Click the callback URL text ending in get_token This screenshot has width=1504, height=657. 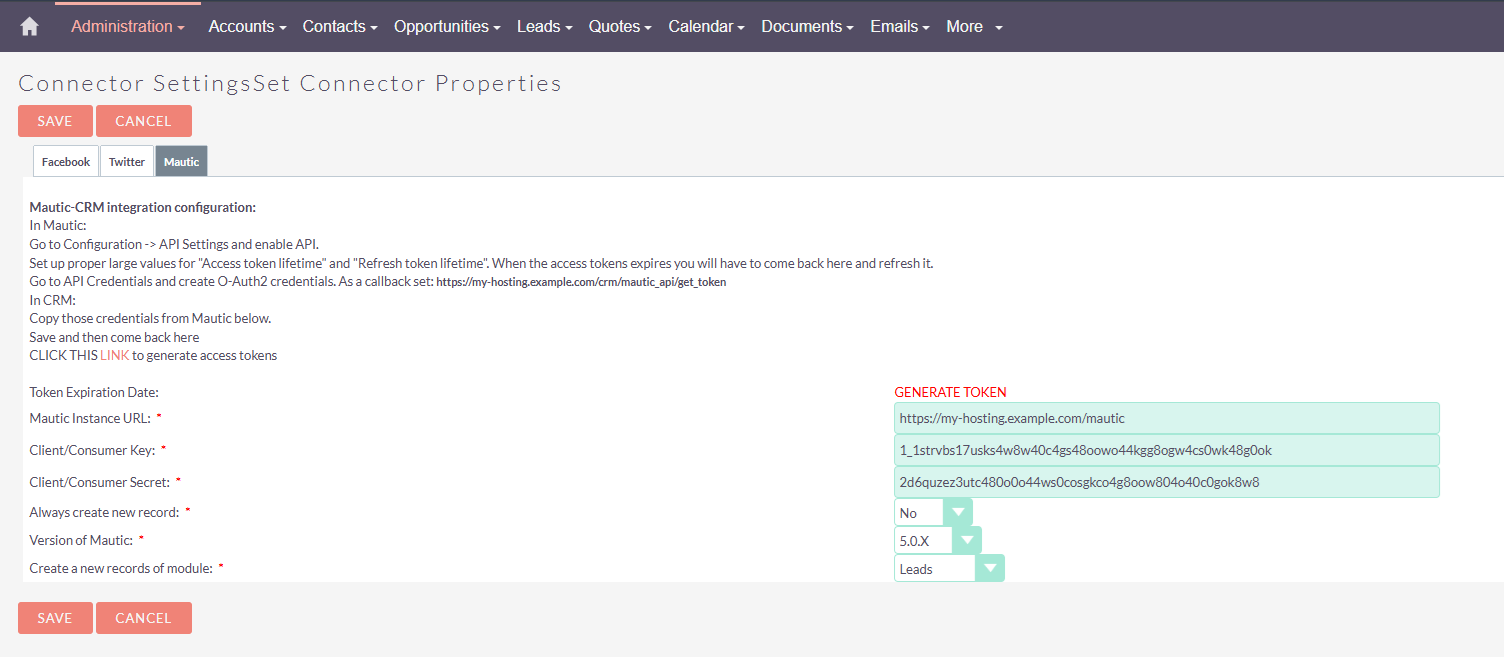click(581, 283)
